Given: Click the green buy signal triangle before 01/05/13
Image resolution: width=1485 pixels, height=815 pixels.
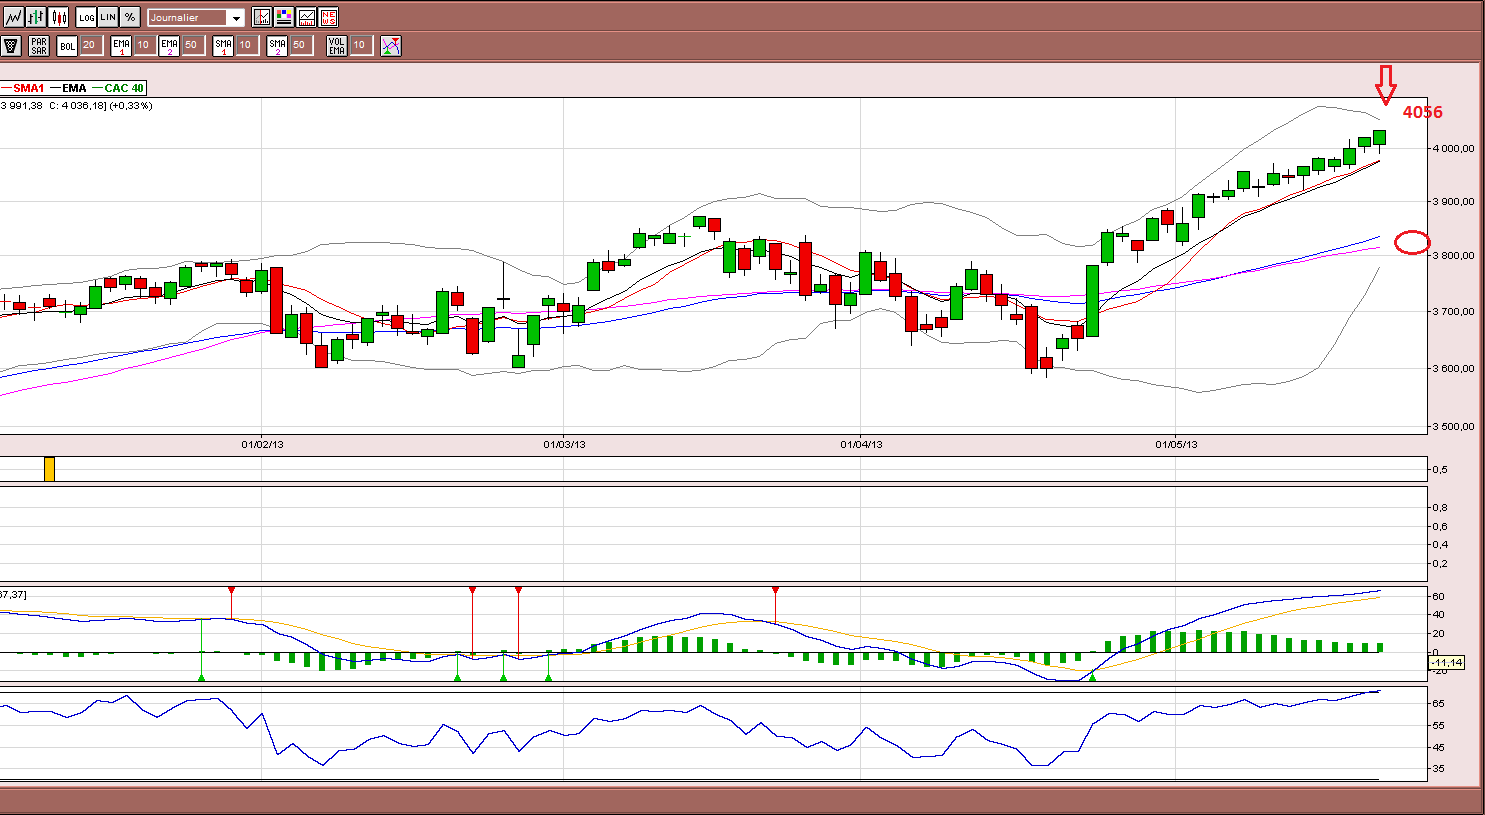Looking at the screenshot, I should [x=1092, y=678].
